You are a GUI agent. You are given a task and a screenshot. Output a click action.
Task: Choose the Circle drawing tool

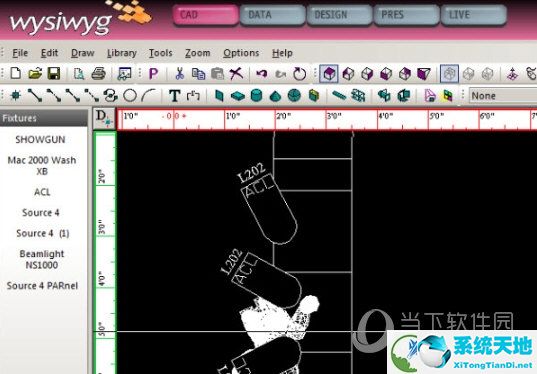(x=130, y=96)
